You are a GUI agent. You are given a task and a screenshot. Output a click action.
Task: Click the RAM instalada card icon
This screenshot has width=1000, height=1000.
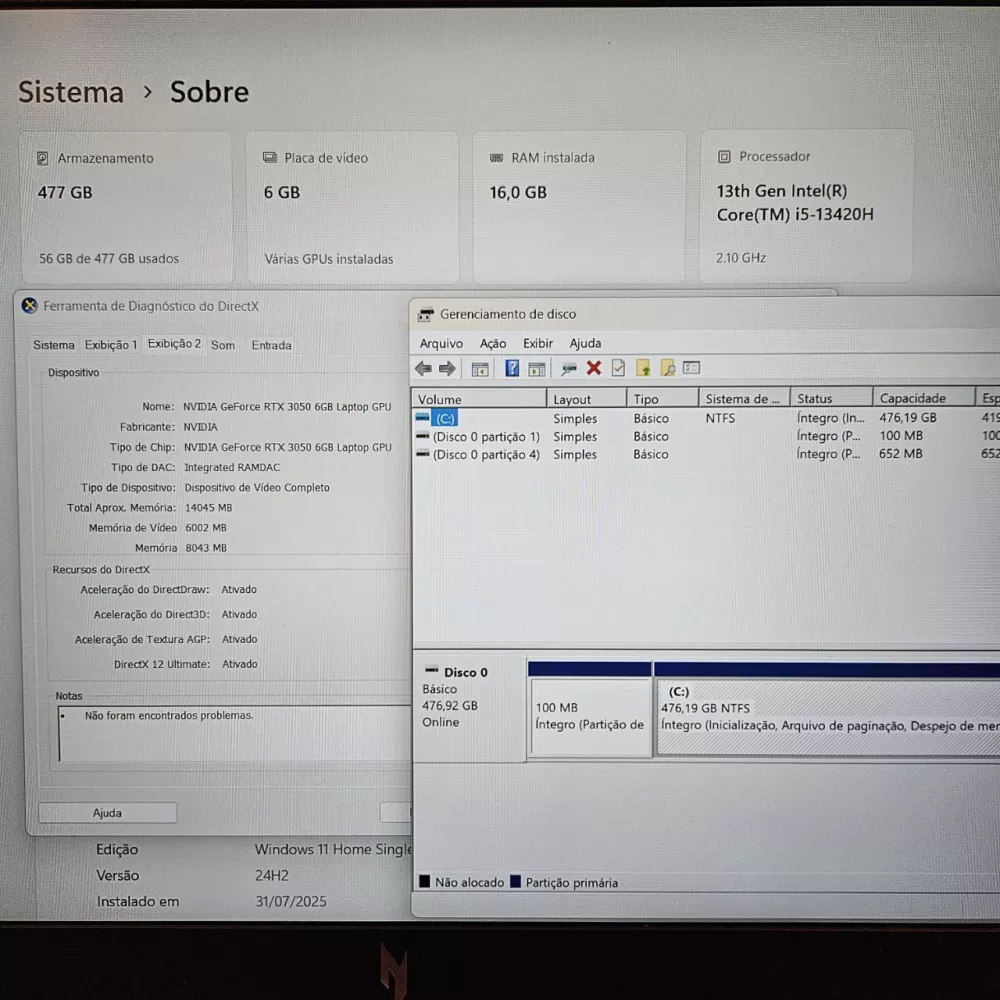point(496,158)
